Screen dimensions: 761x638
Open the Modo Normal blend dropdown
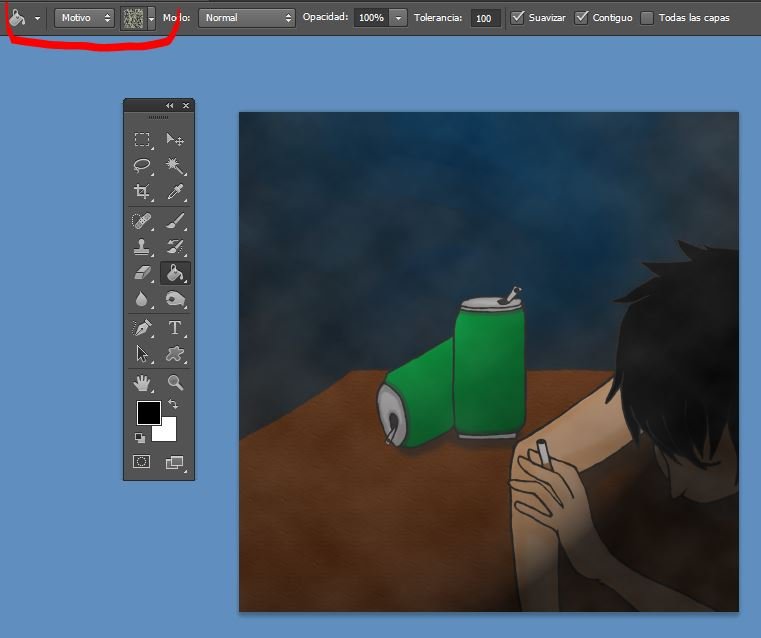coord(247,18)
